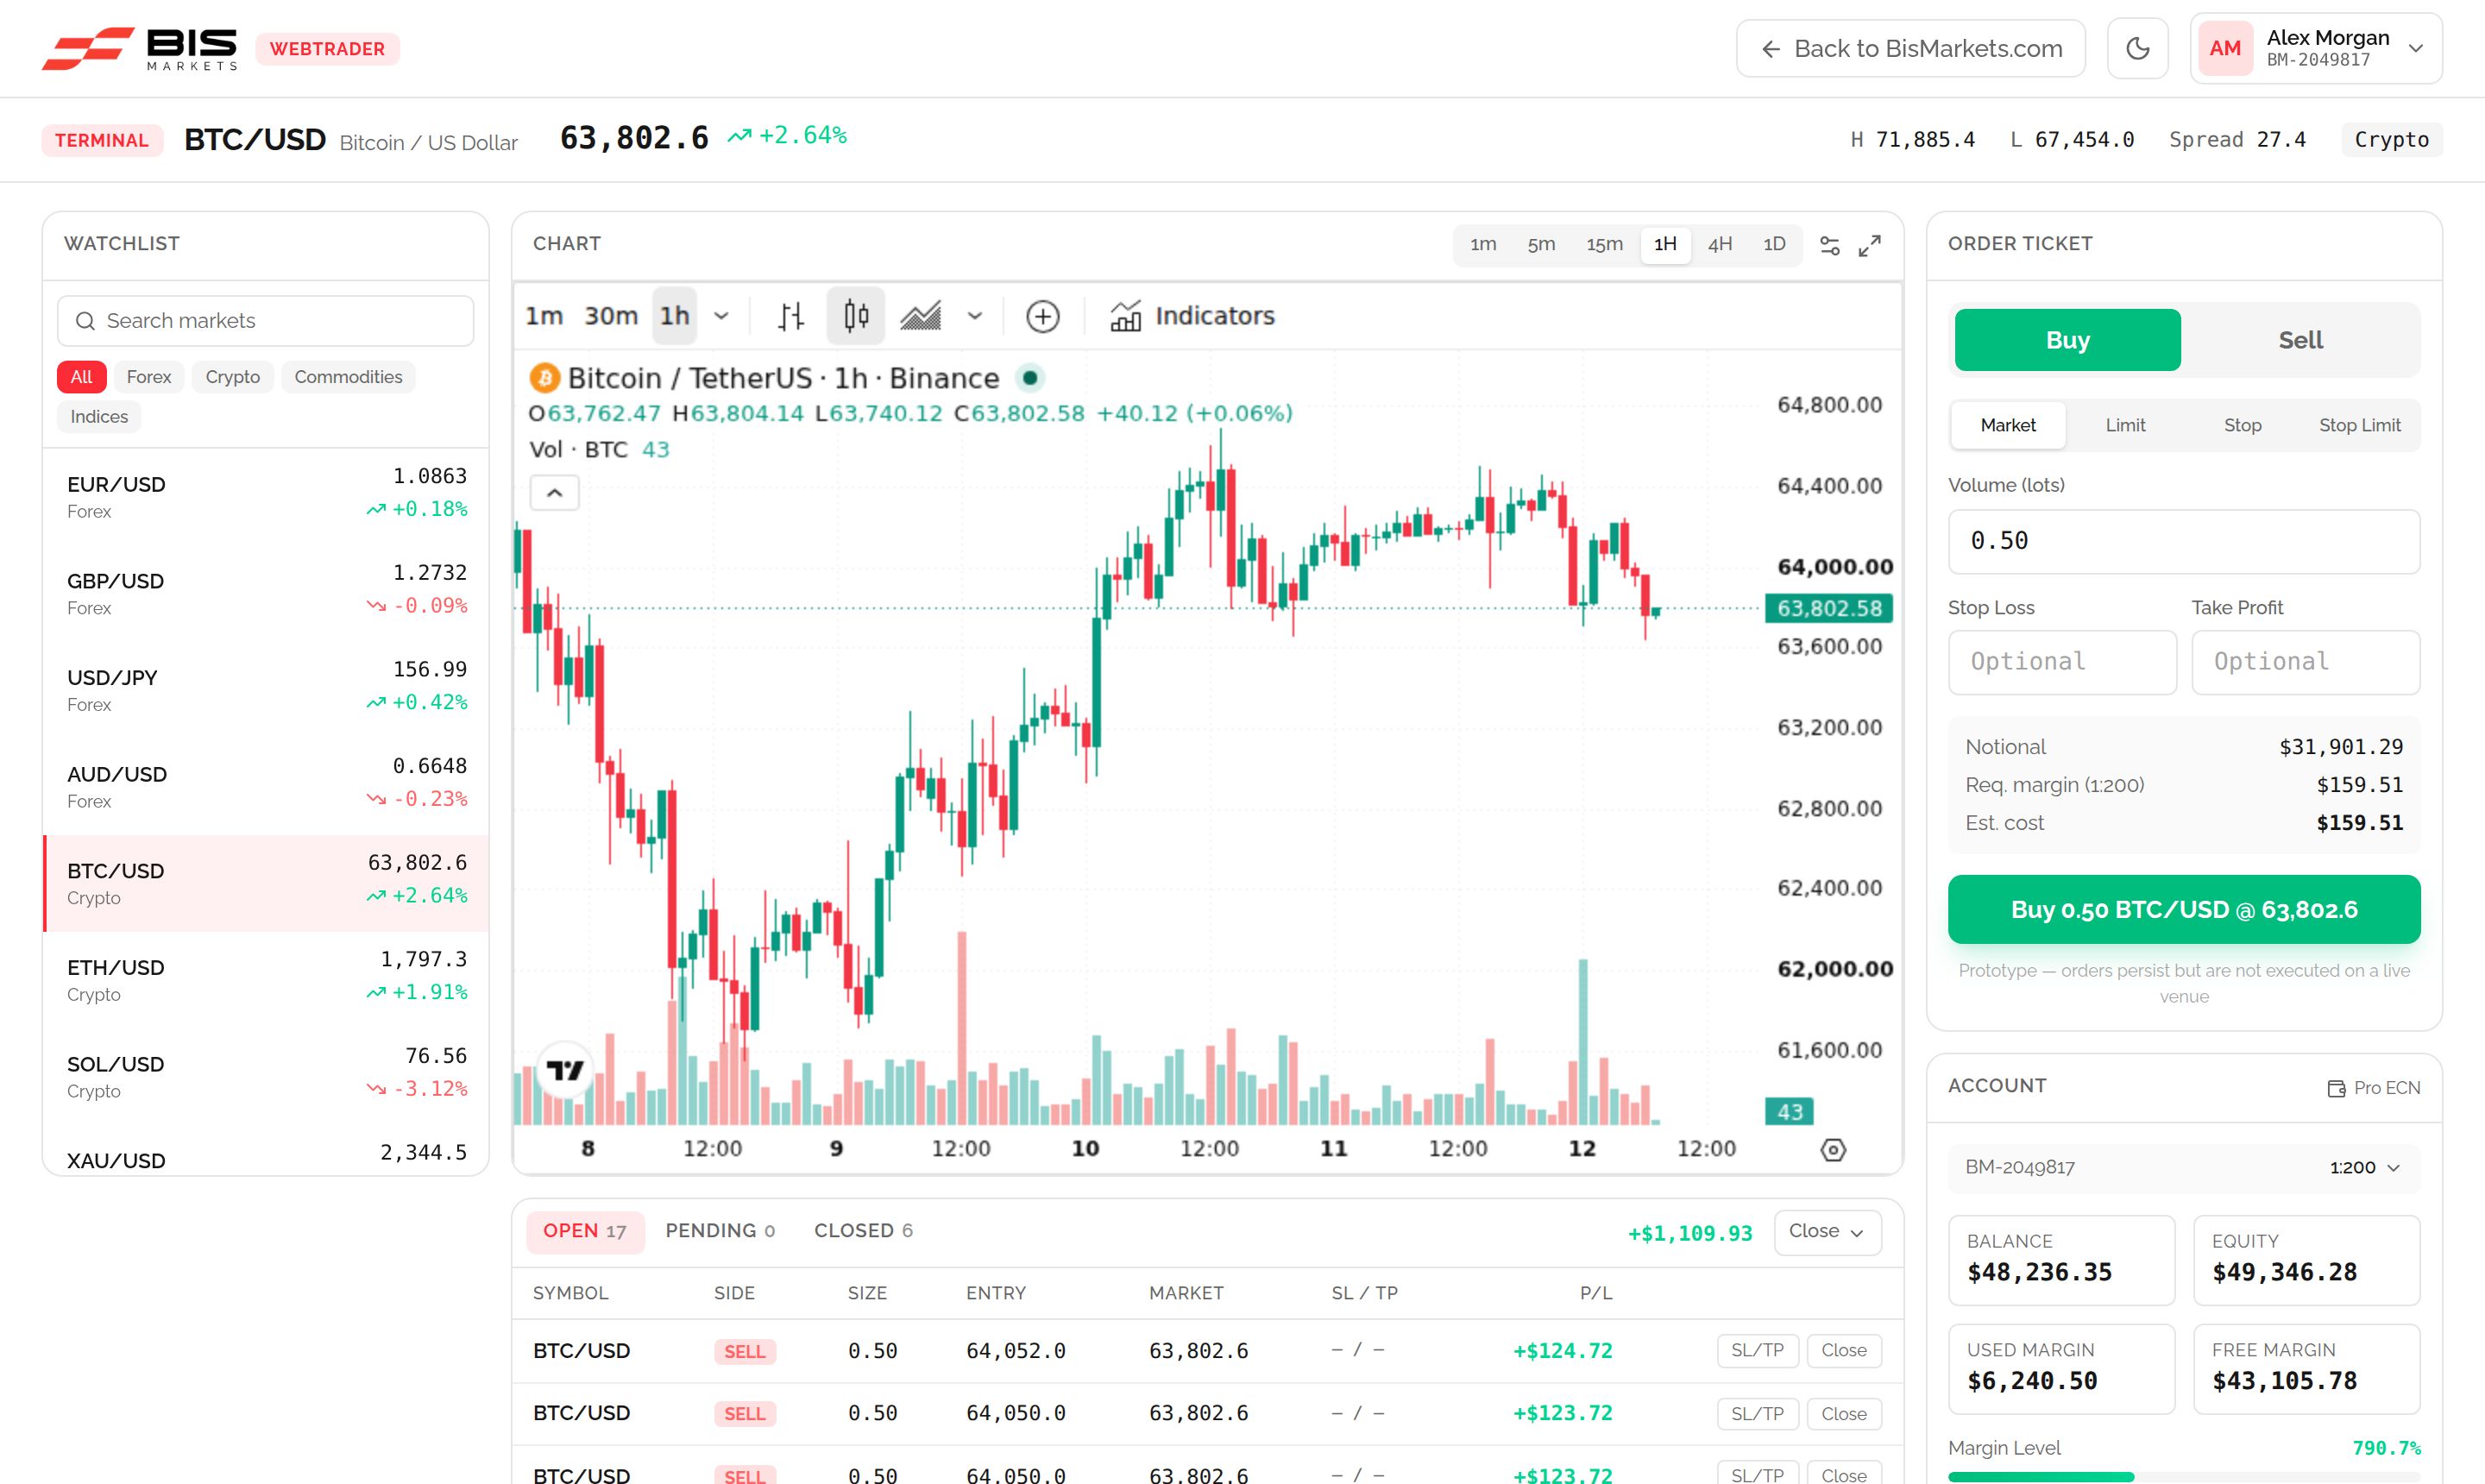Image resolution: width=2485 pixels, height=1484 pixels.
Task: Select EUR/USD in watchlist
Action: (x=266, y=496)
